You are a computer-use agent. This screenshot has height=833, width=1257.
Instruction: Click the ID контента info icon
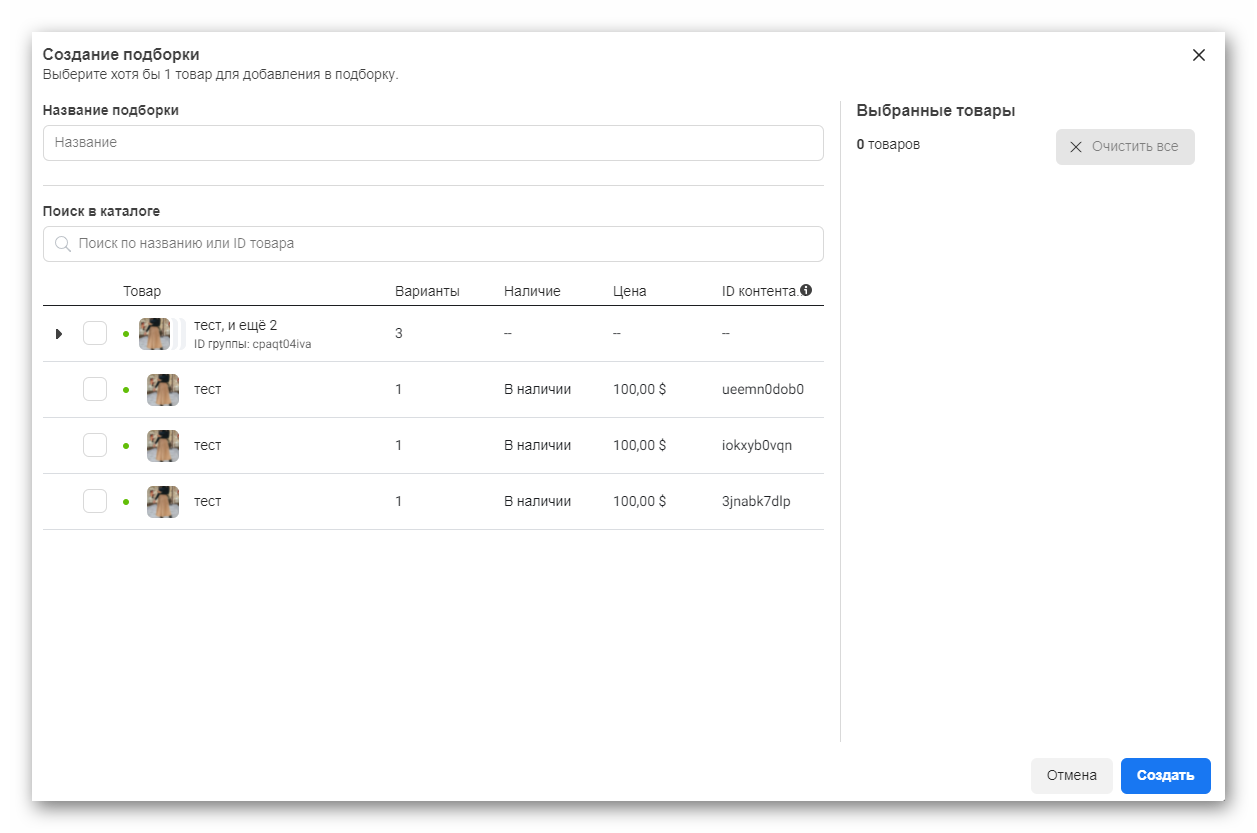(x=806, y=291)
